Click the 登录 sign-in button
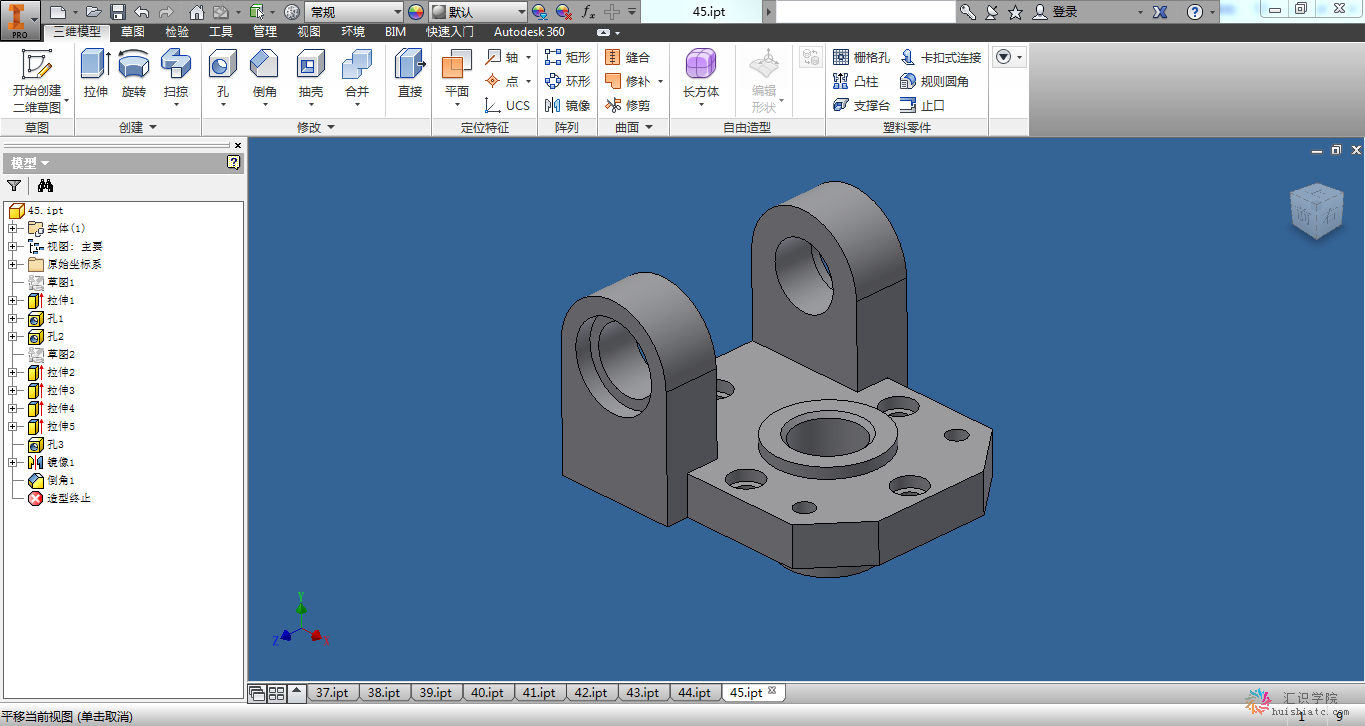1365x726 pixels. [x=1055, y=12]
